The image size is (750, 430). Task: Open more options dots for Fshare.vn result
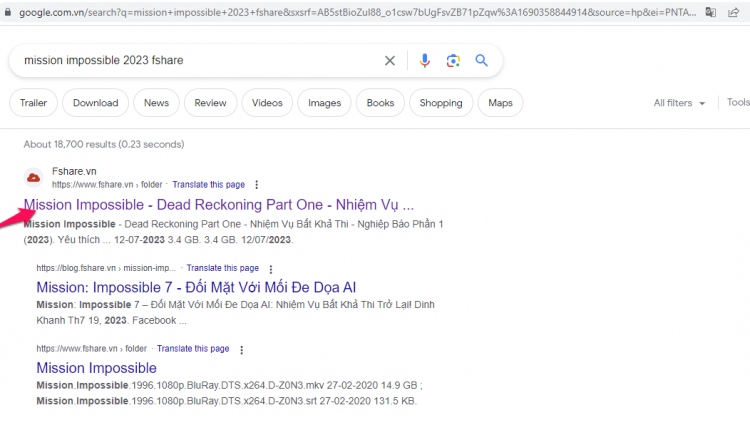click(x=256, y=185)
